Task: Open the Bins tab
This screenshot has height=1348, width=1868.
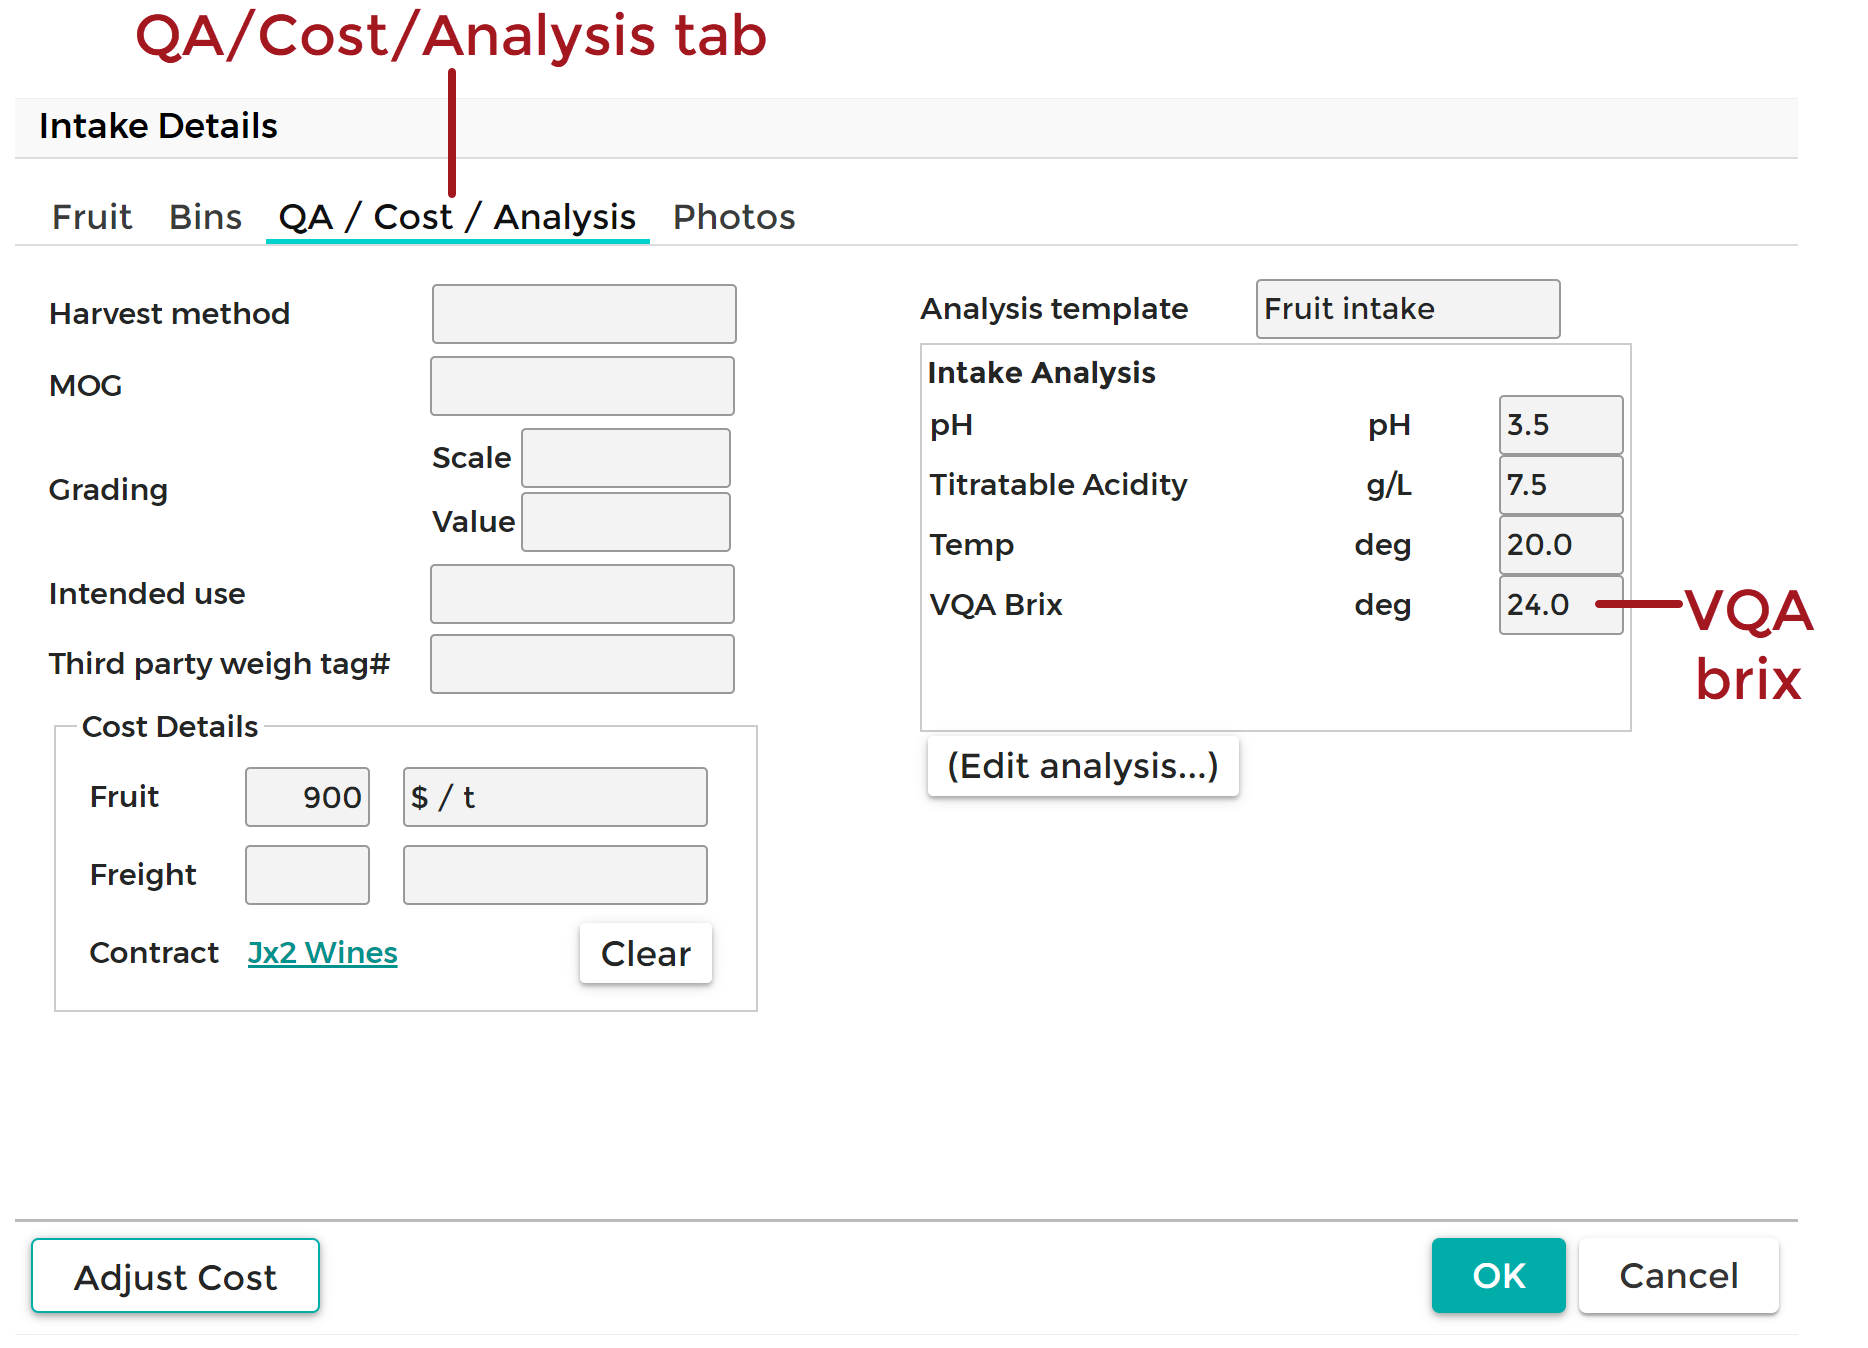Action: coord(205,217)
